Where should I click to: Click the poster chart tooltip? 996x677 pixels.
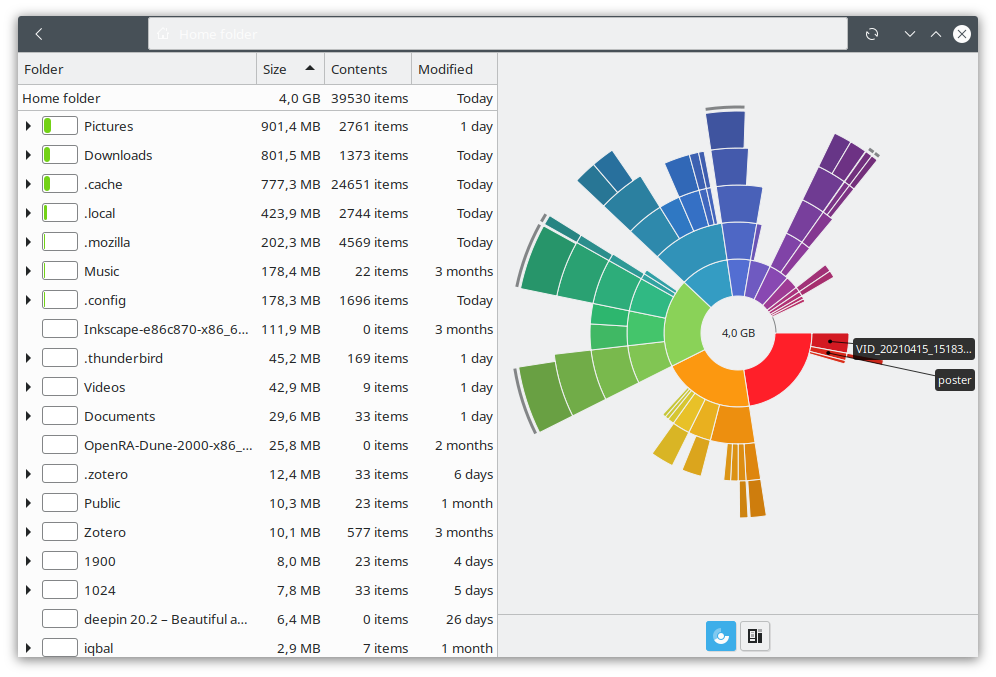pos(955,380)
